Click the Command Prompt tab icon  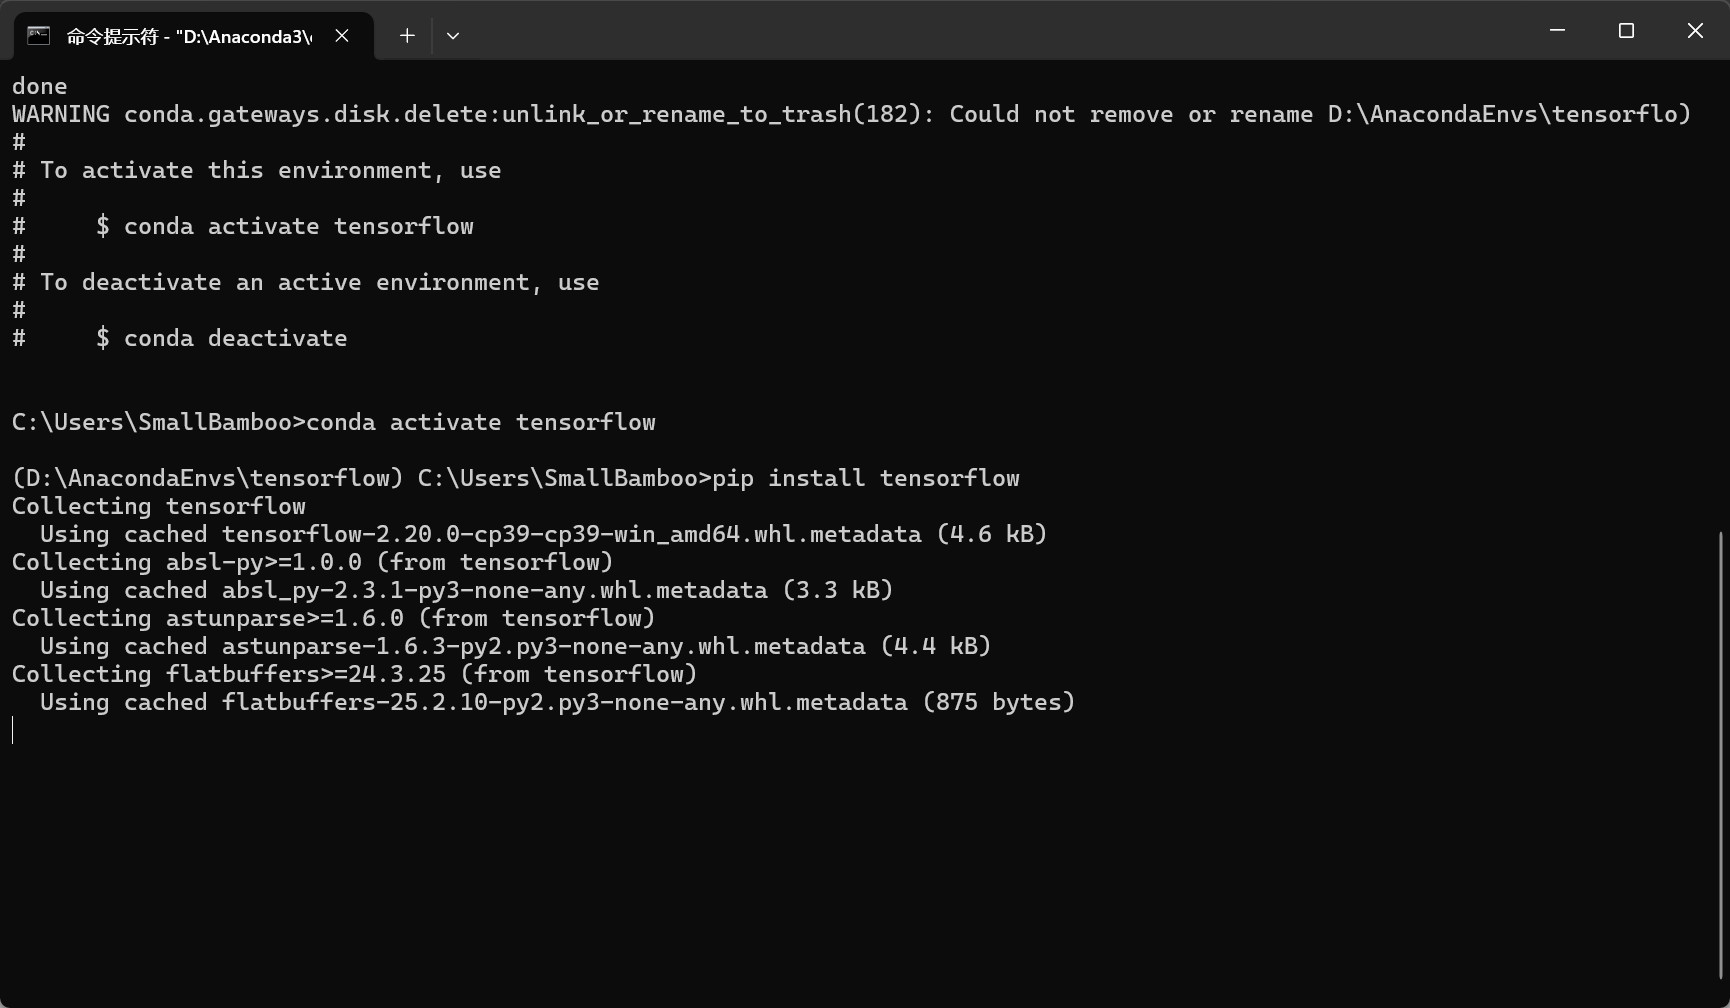coord(38,36)
